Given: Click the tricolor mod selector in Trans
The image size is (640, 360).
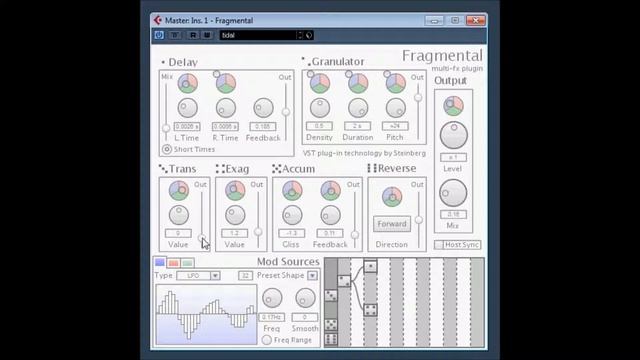Looking at the screenshot, I should 179,190.
